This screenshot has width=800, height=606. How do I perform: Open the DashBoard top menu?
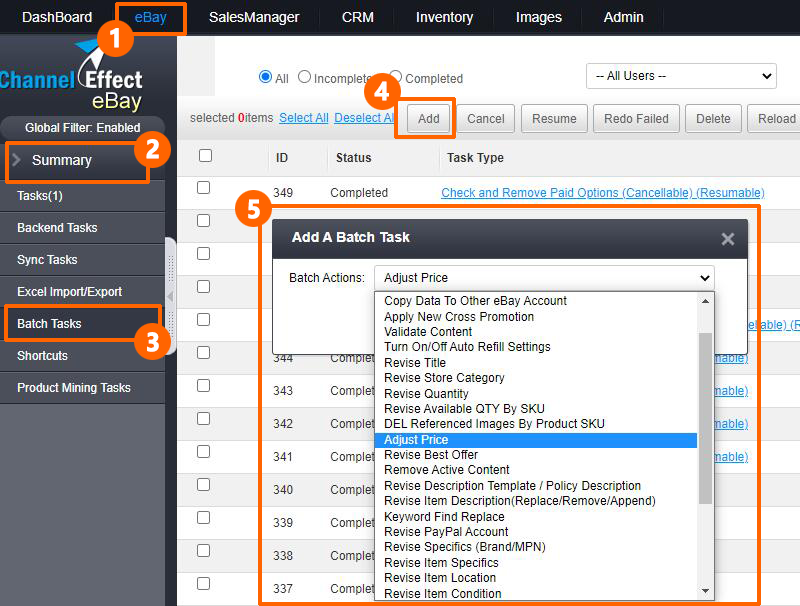point(57,17)
